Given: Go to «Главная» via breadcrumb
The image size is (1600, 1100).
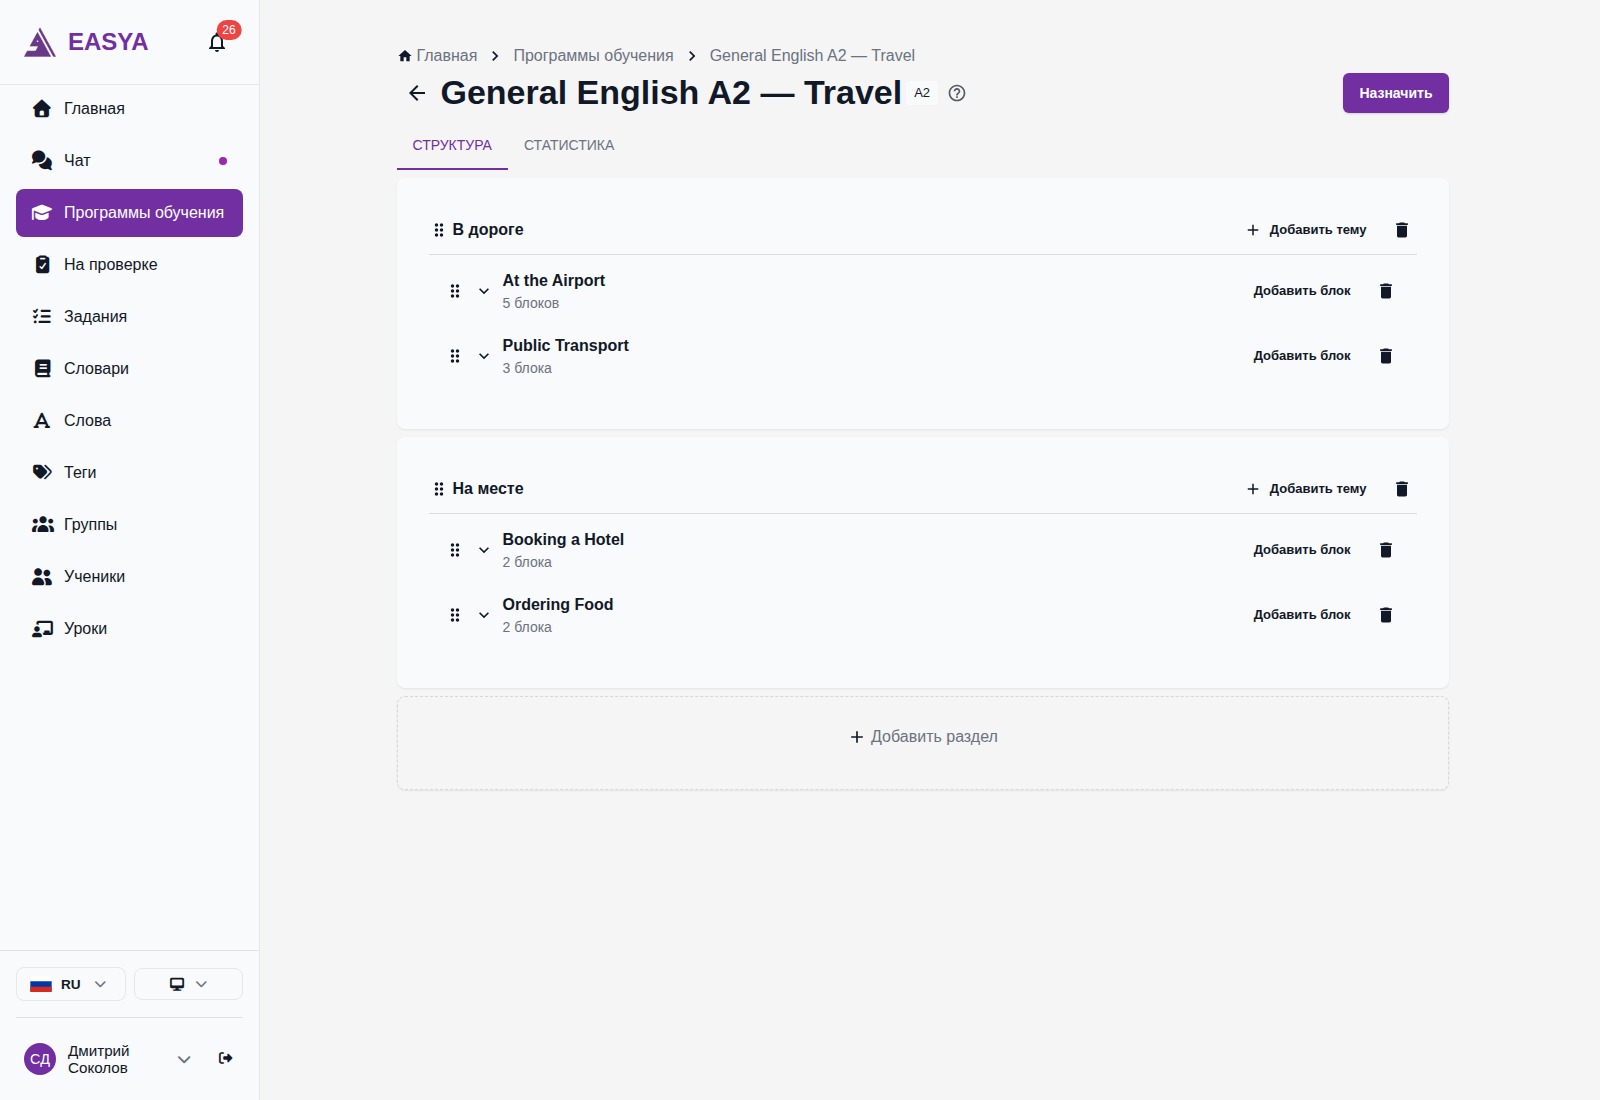Looking at the screenshot, I should (x=438, y=56).
